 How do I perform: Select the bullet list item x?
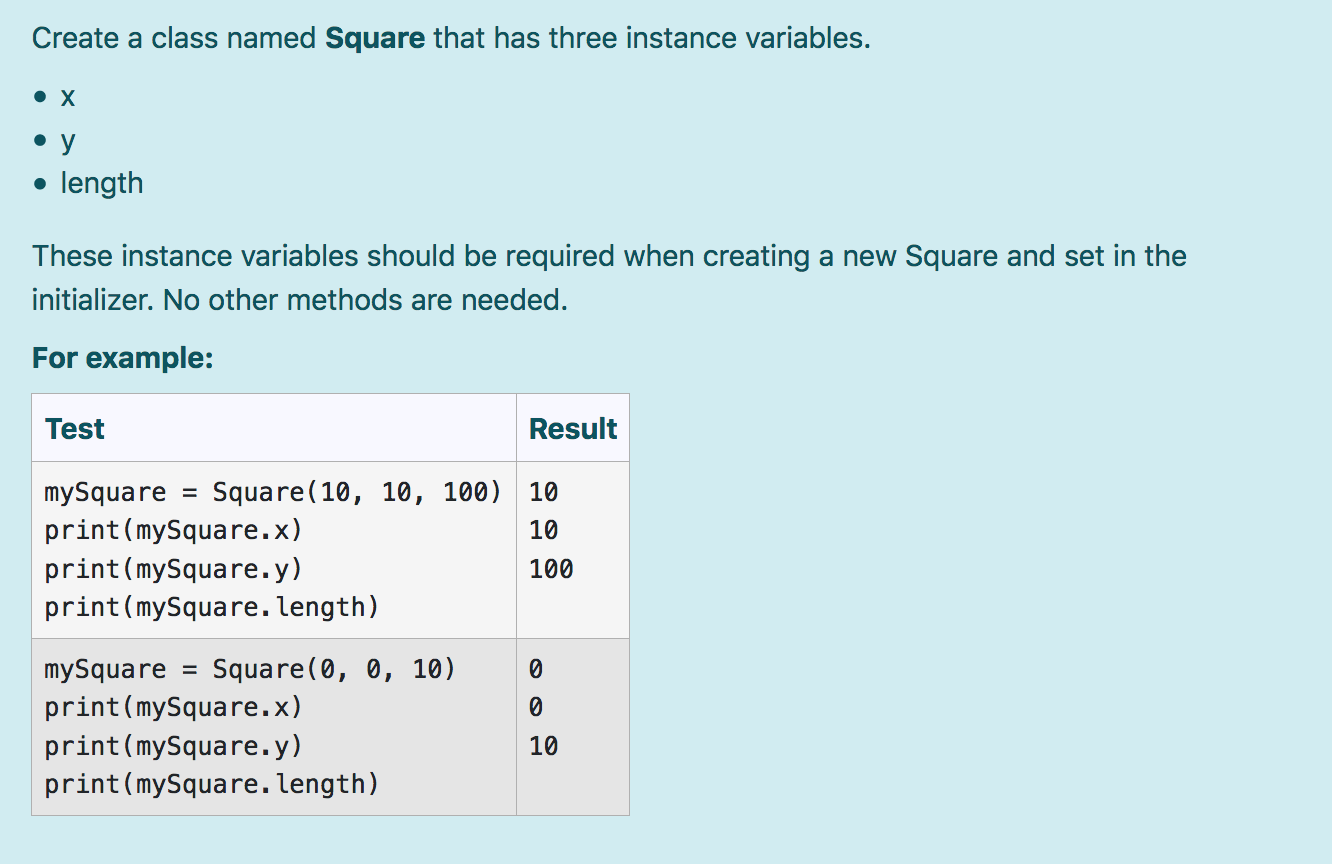tap(67, 96)
